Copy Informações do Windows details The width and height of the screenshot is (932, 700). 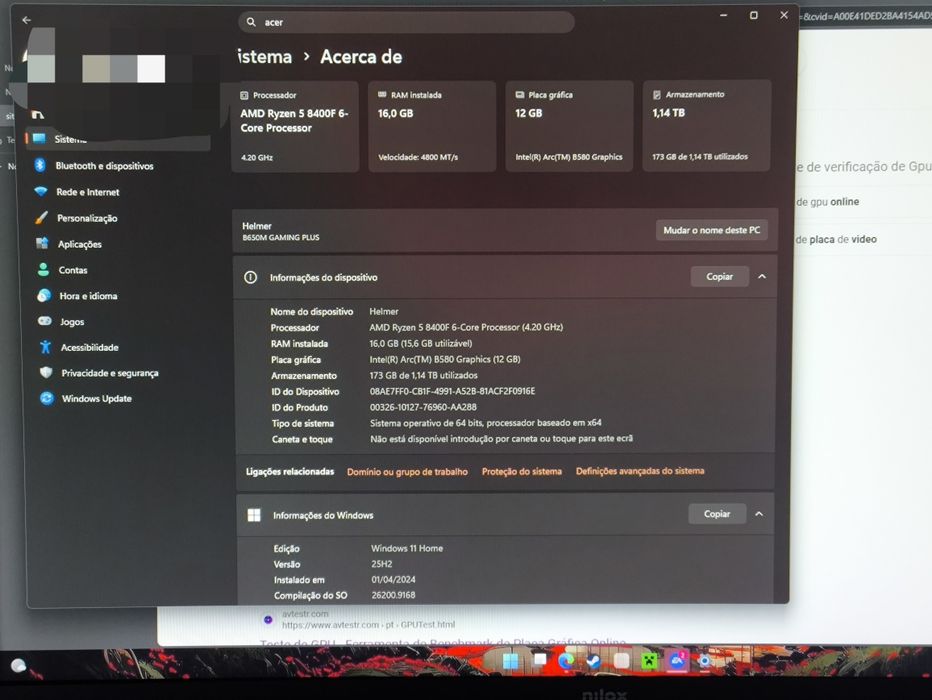tap(717, 514)
